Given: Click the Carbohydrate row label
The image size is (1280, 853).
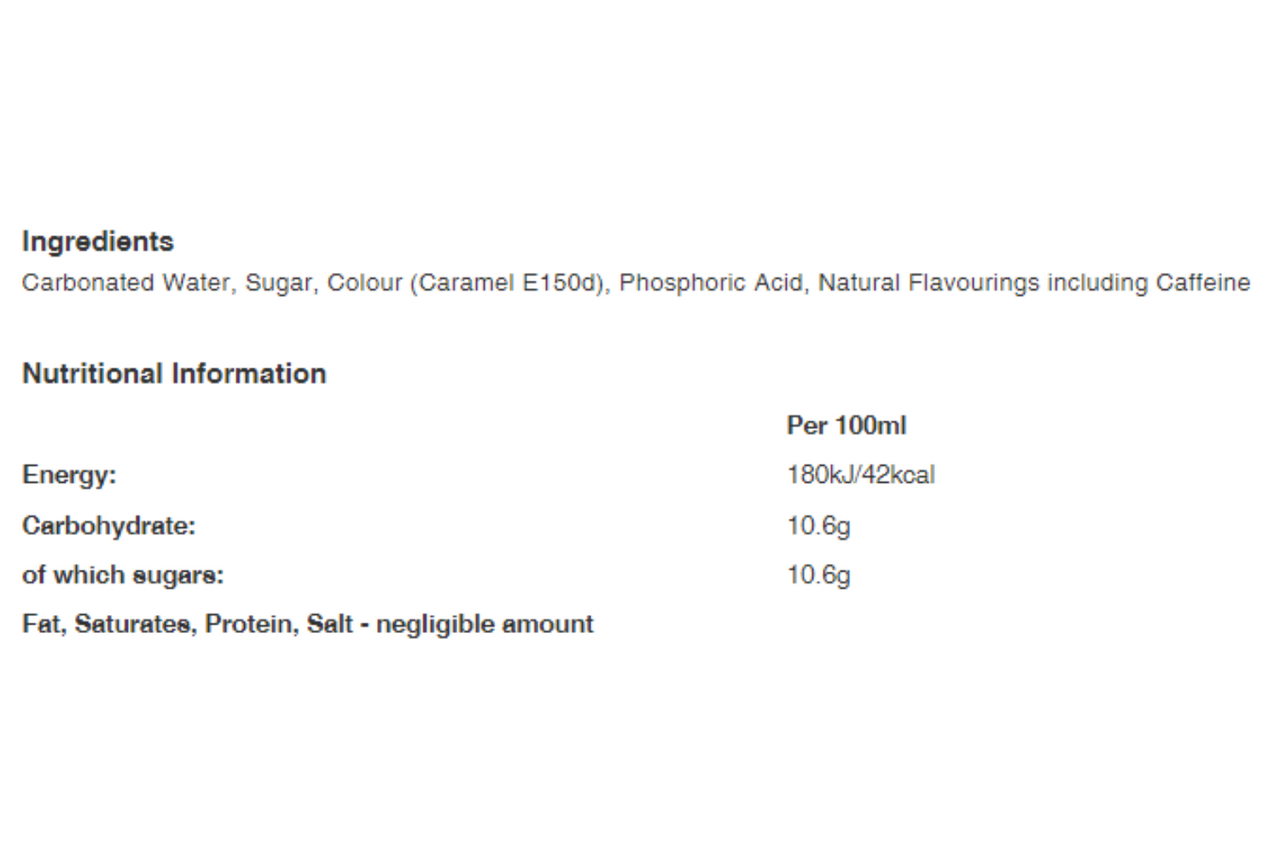Looking at the screenshot, I should pos(109,526).
